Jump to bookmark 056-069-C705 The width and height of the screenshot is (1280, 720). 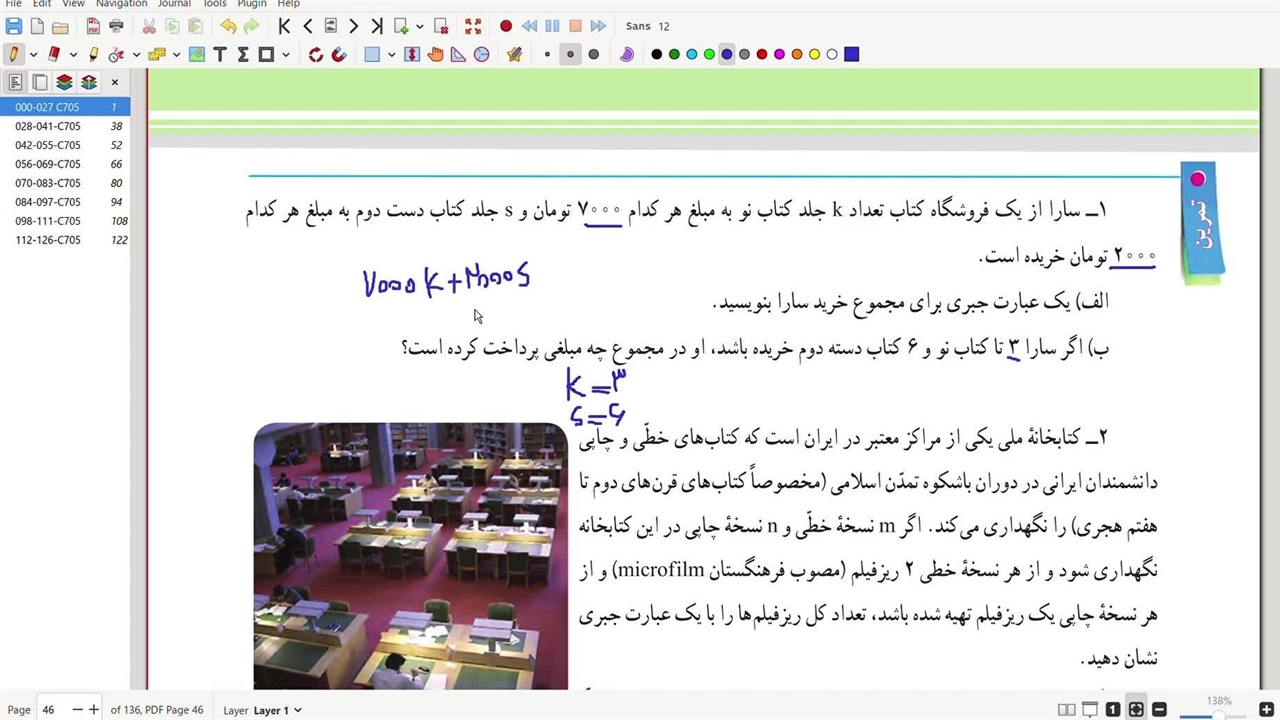tap(48, 164)
